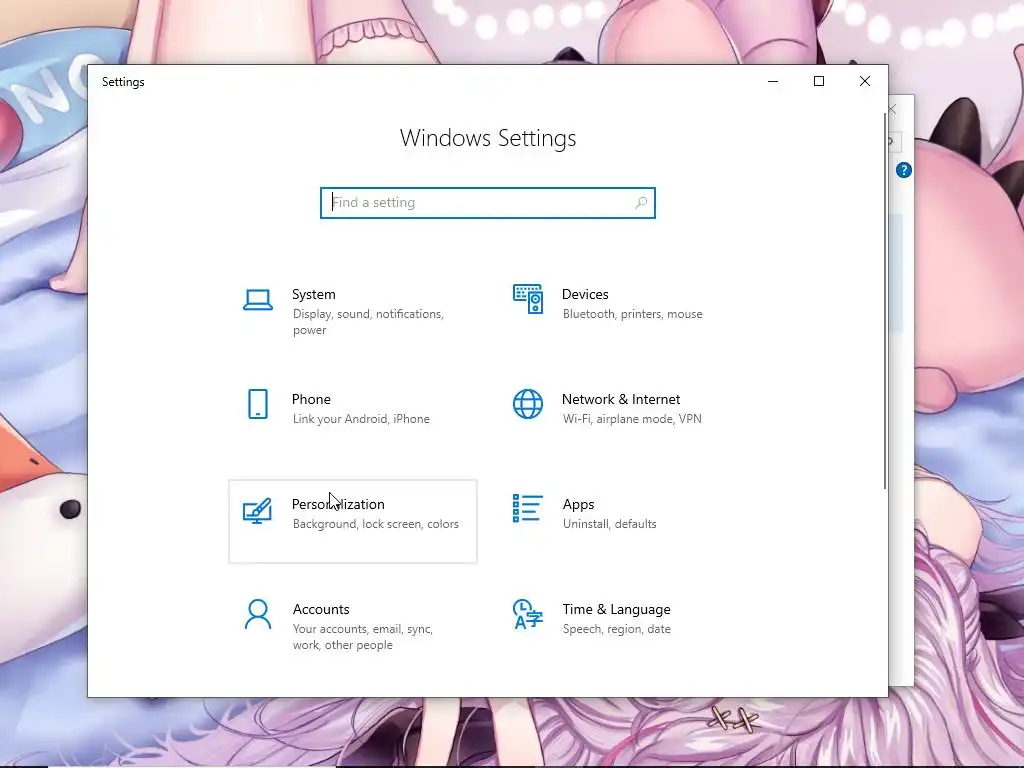Open the Devices keyboard and speaker icon
This screenshot has width=1024, height=768.
tap(528, 299)
